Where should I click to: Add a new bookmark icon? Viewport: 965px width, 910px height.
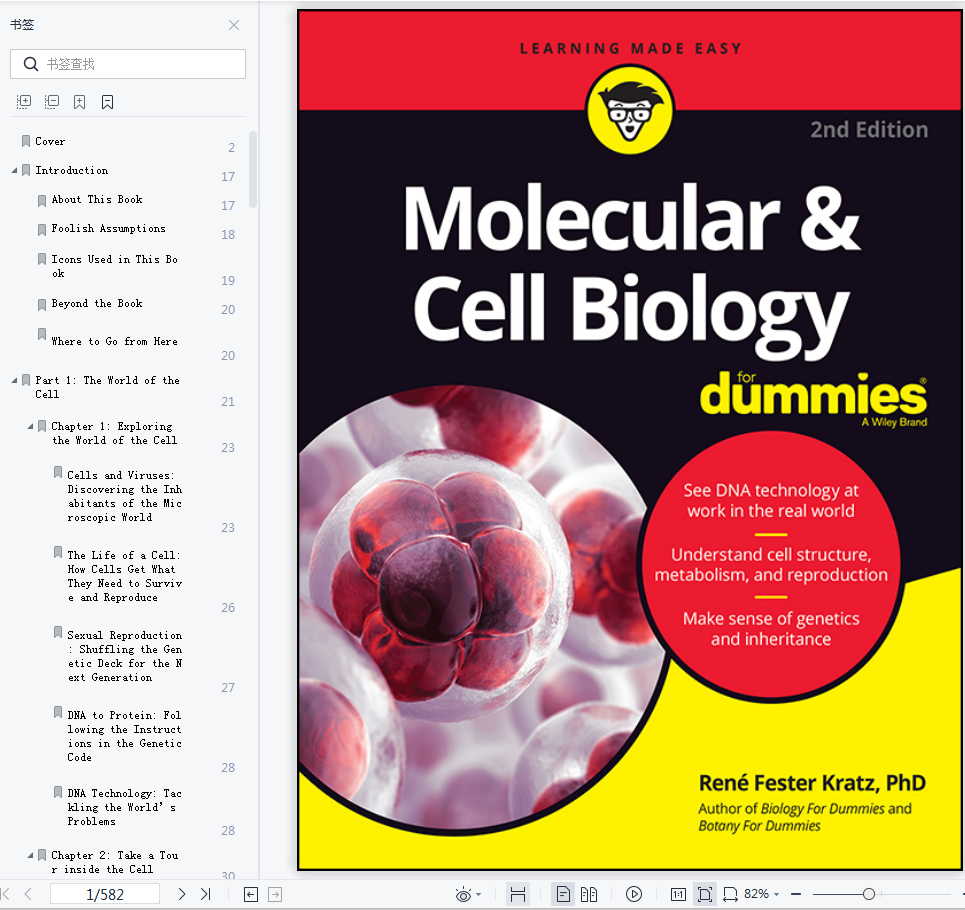(x=79, y=102)
